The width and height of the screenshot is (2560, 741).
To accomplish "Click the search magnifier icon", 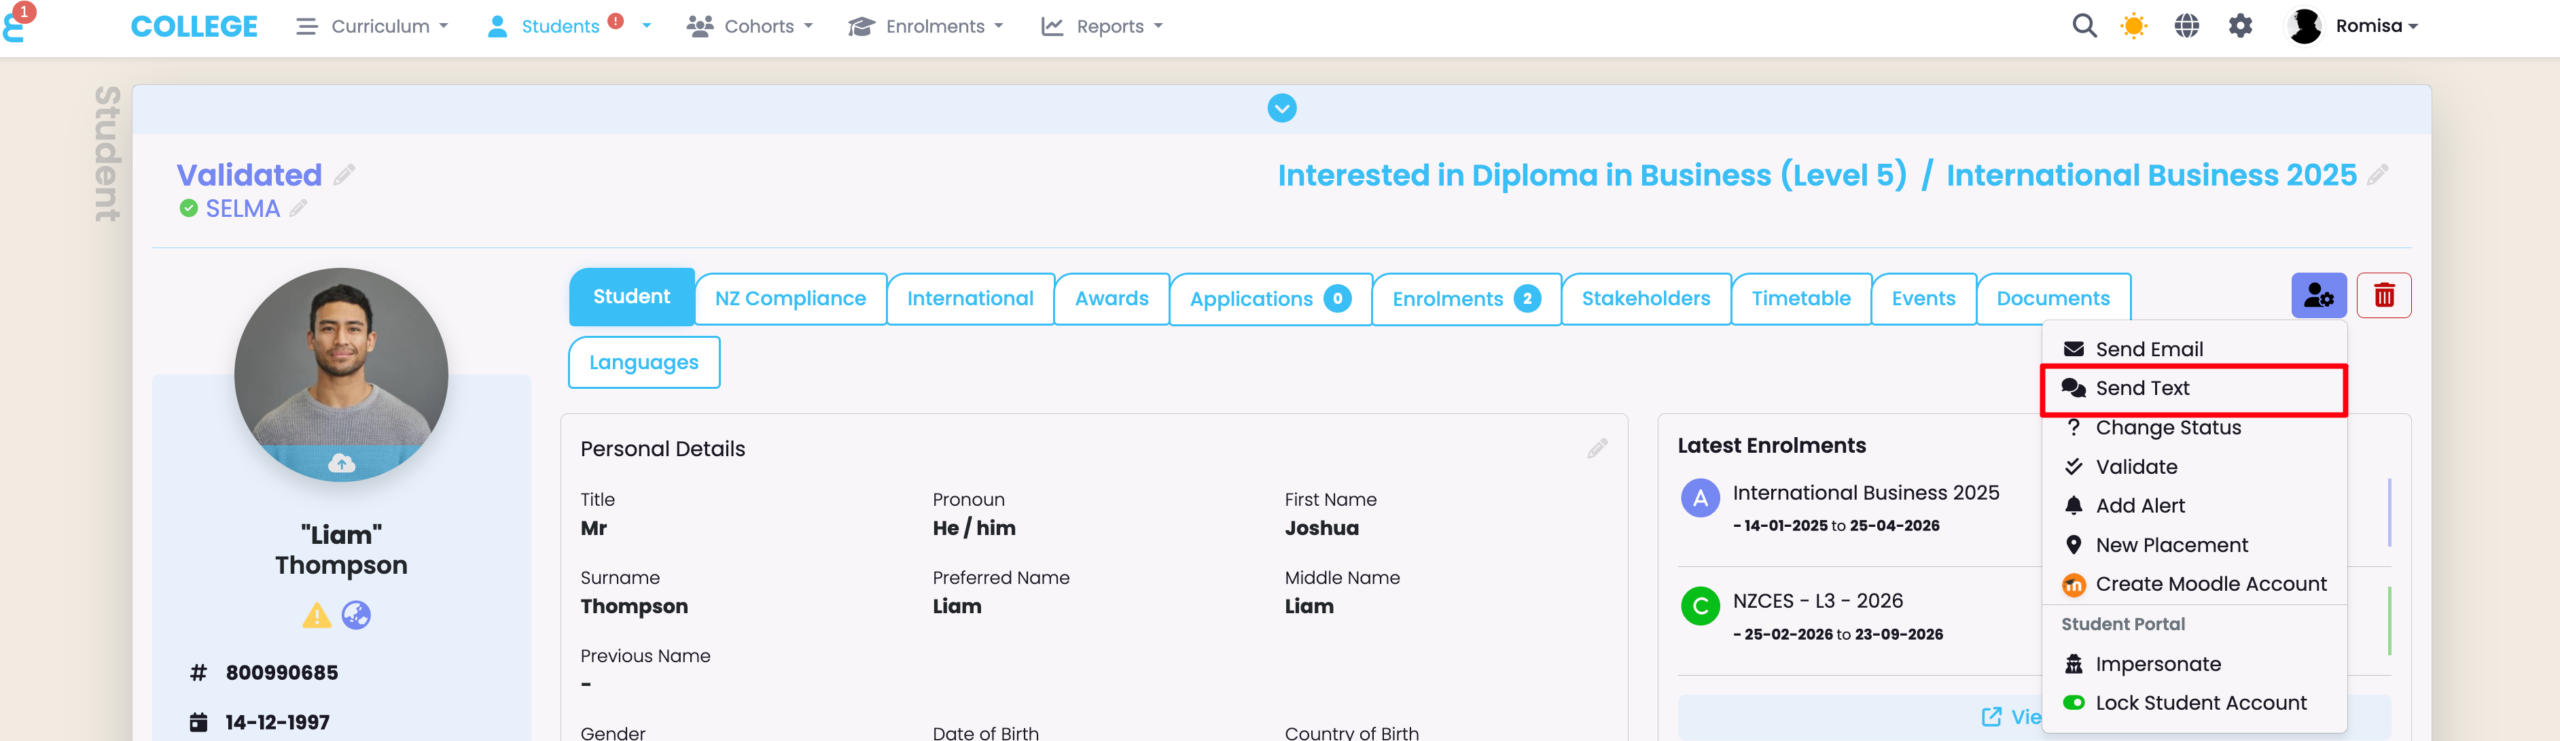I will tap(2084, 26).
